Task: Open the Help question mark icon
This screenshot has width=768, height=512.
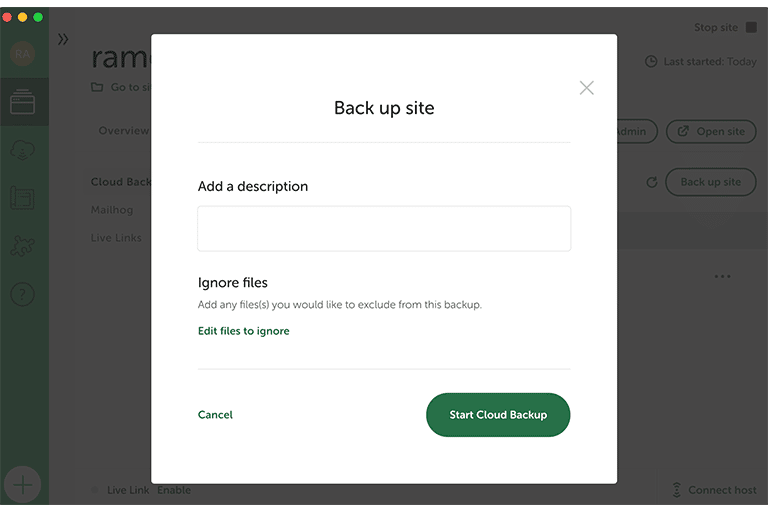Action: pos(23,294)
